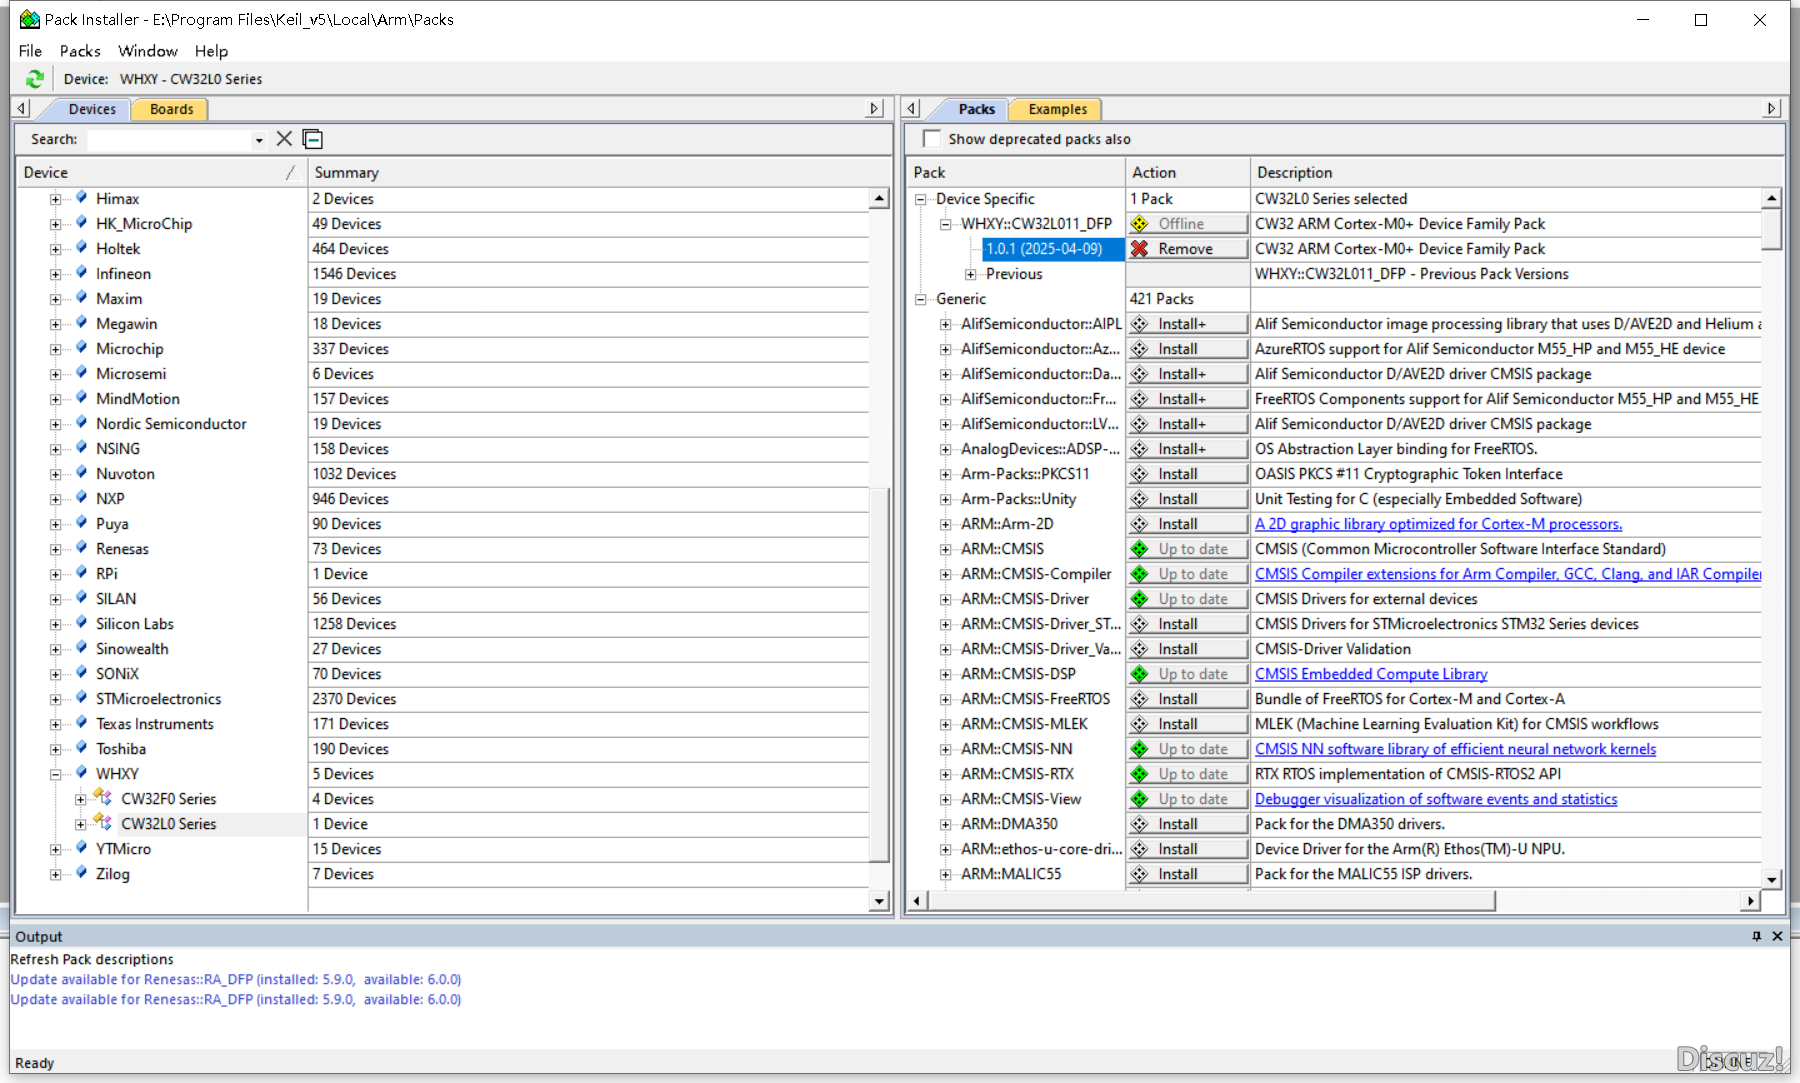
Task: Click the CW32F0 Series family icon
Action: click(103, 797)
